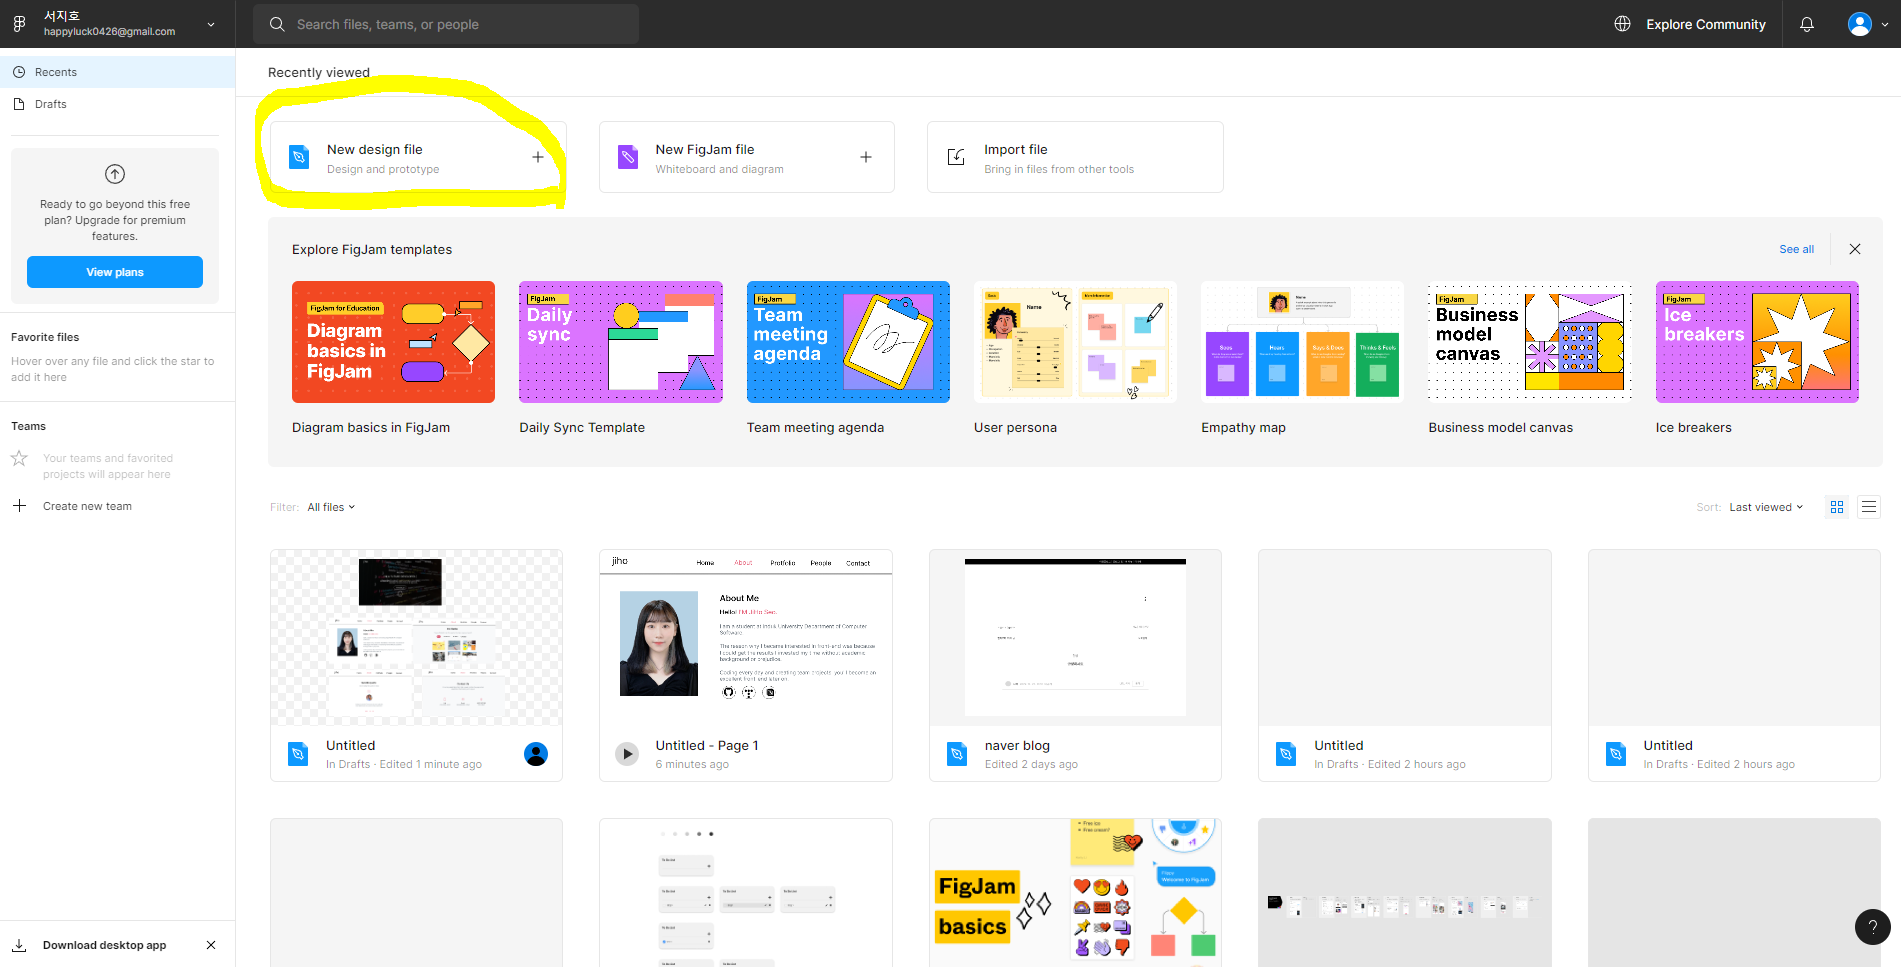The image size is (1901, 967).
Task: Open the notifications bell
Action: [x=1807, y=24]
